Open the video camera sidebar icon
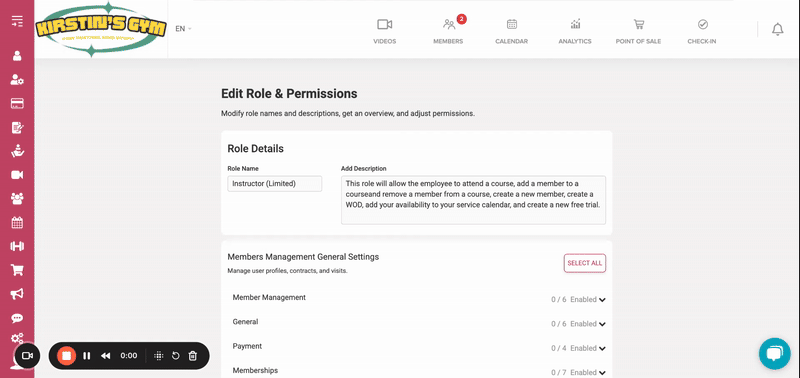Viewport: 800px width, 378px height. coord(17,175)
